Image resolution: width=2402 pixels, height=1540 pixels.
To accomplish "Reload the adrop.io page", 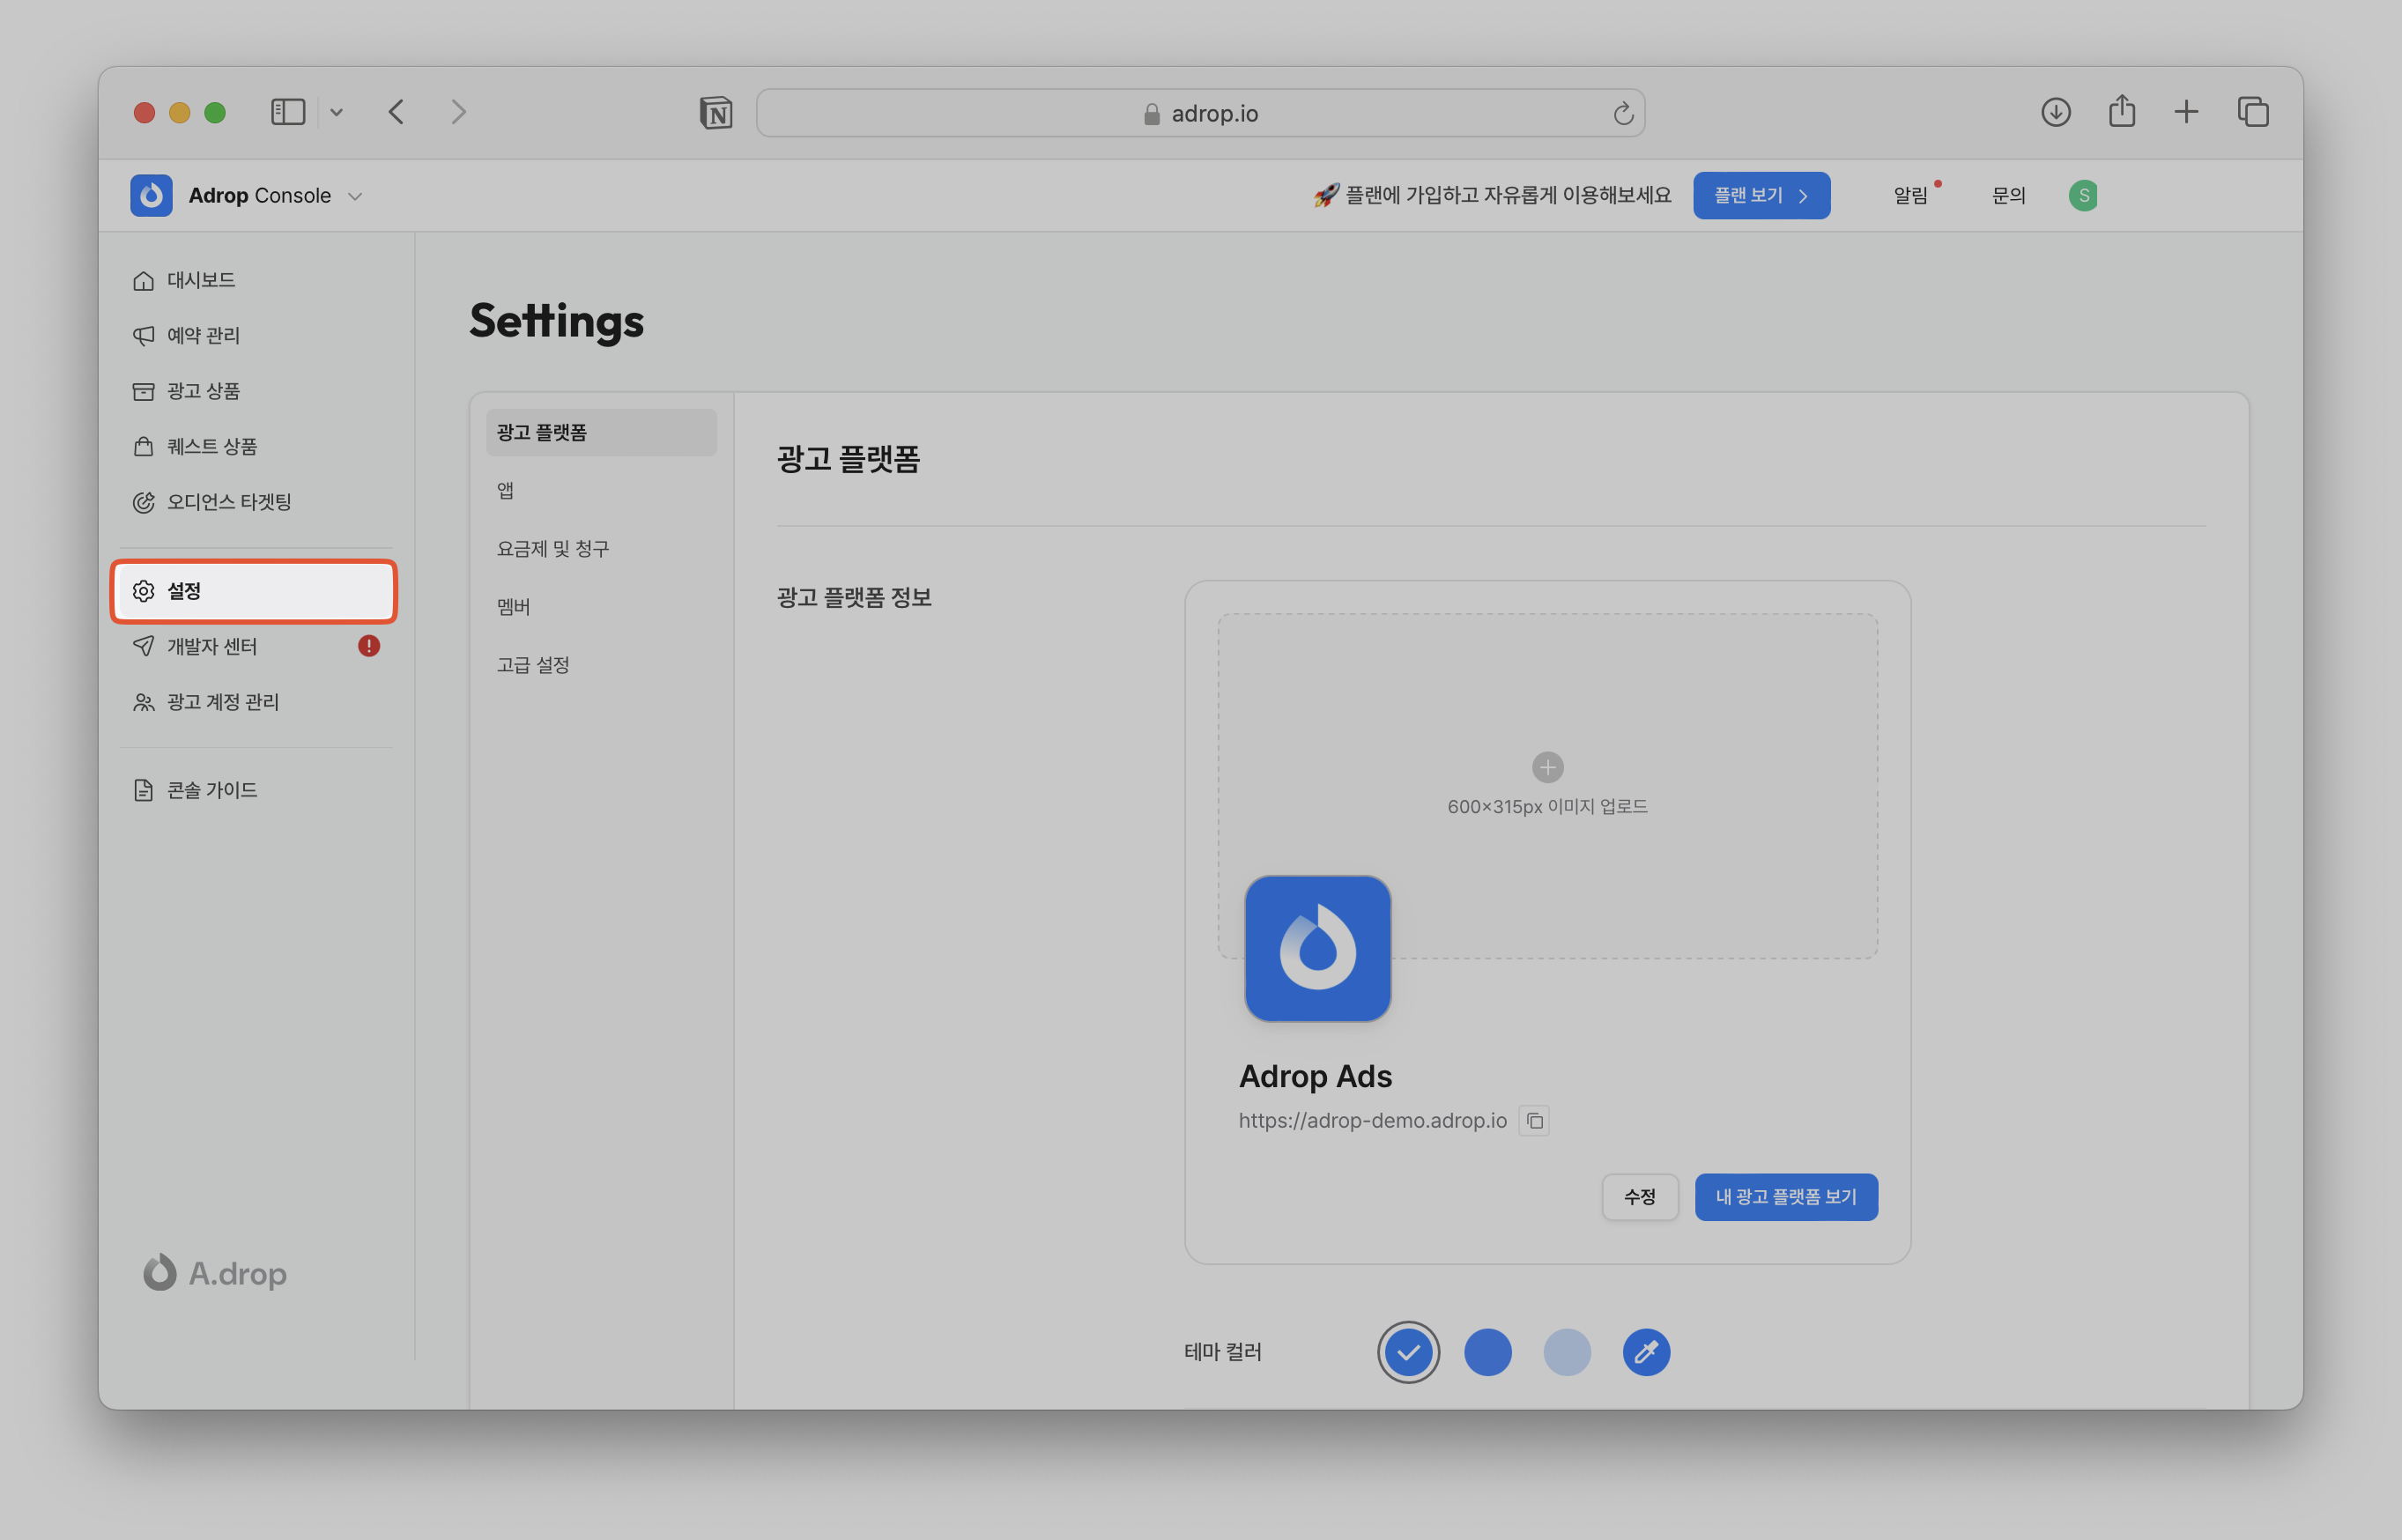I will click(1622, 114).
